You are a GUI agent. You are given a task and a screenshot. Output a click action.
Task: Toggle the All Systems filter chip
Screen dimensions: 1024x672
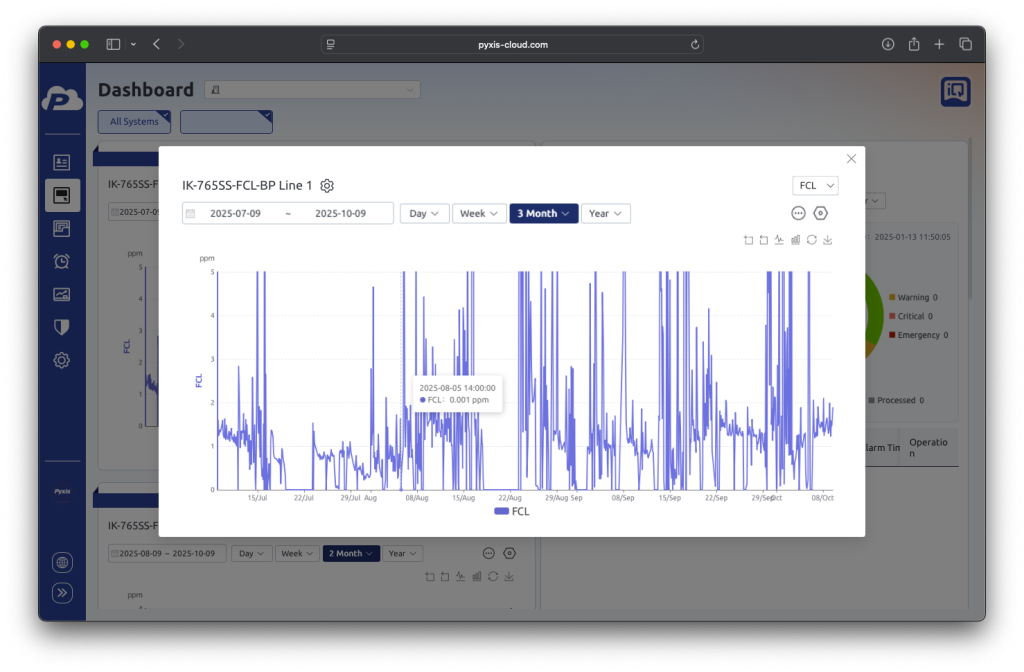[135, 122]
